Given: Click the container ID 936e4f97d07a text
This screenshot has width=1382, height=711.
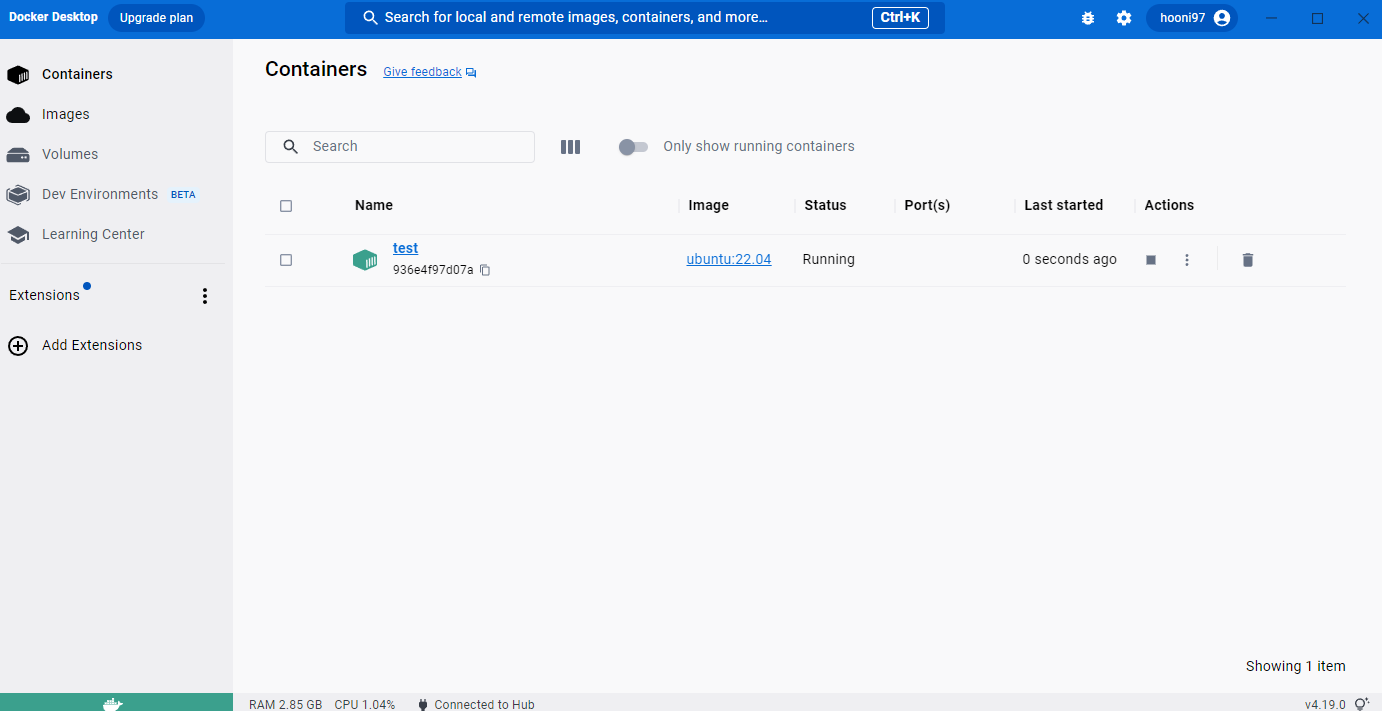Looking at the screenshot, I should pyautogui.click(x=433, y=270).
